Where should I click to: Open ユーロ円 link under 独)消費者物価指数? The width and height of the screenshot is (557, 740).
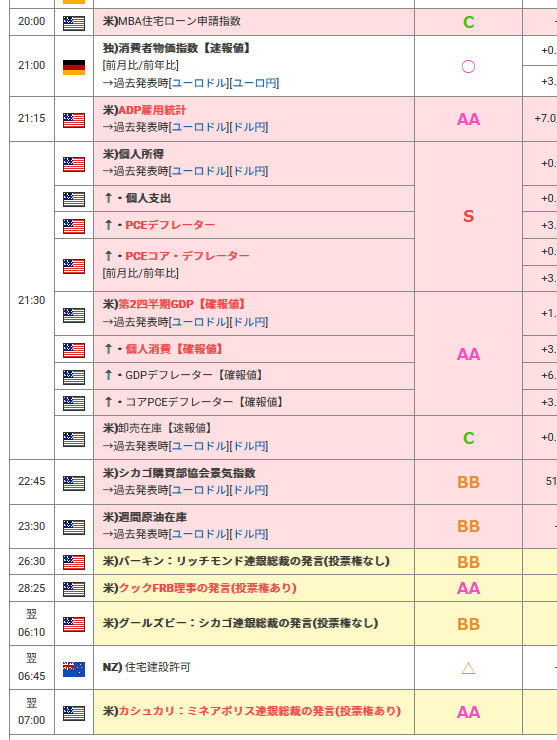point(254,83)
